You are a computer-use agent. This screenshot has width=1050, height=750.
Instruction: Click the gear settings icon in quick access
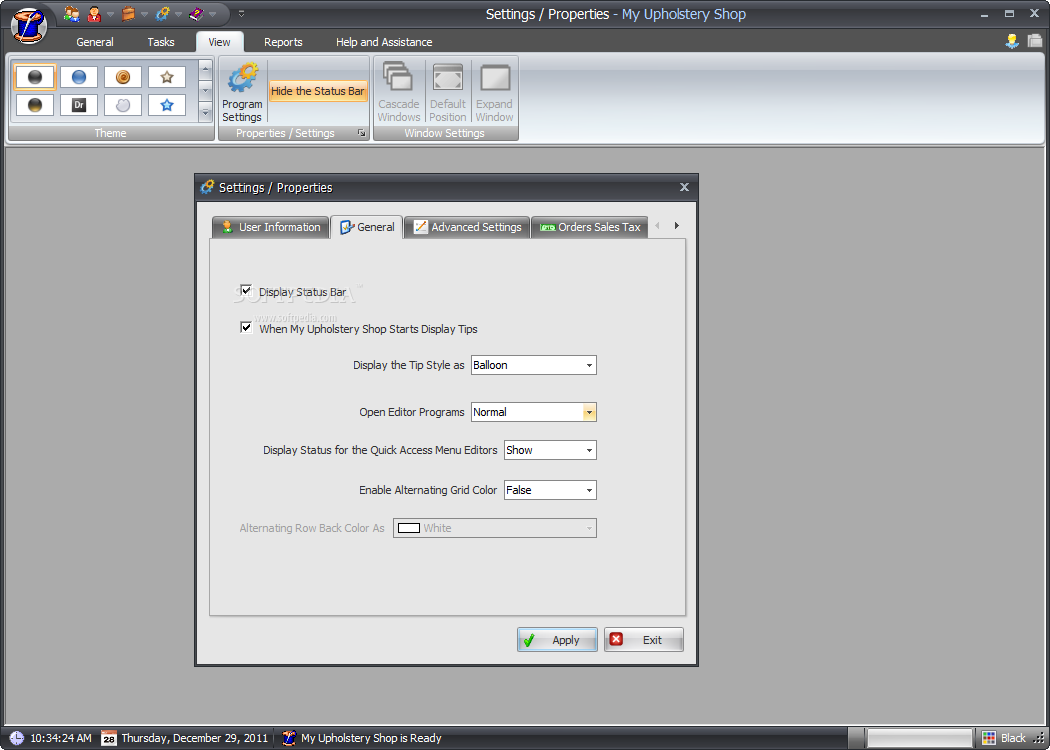coord(162,13)
